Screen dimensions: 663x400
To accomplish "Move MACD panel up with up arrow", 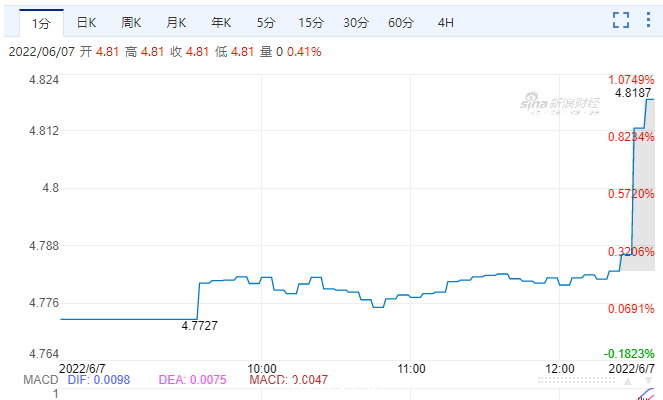I will coord(628,381).
